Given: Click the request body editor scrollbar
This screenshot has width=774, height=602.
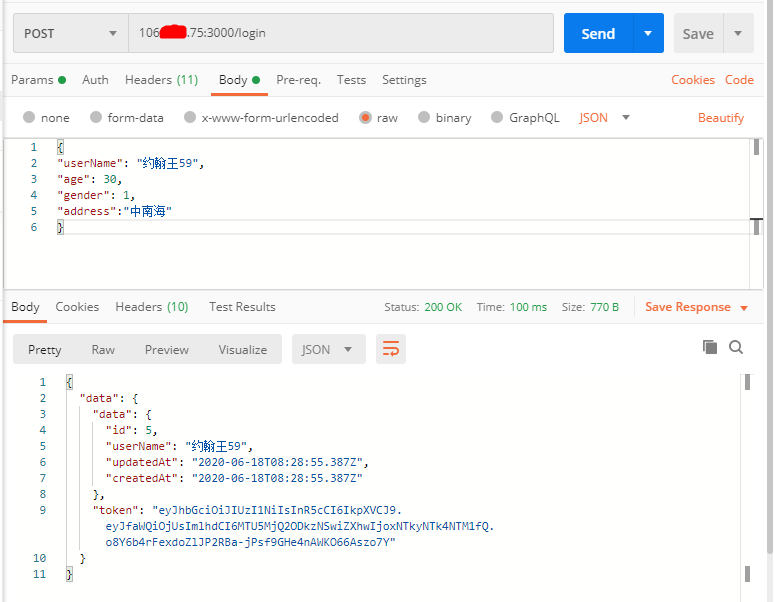Looking at the screenshot, I should click(756, 213).
